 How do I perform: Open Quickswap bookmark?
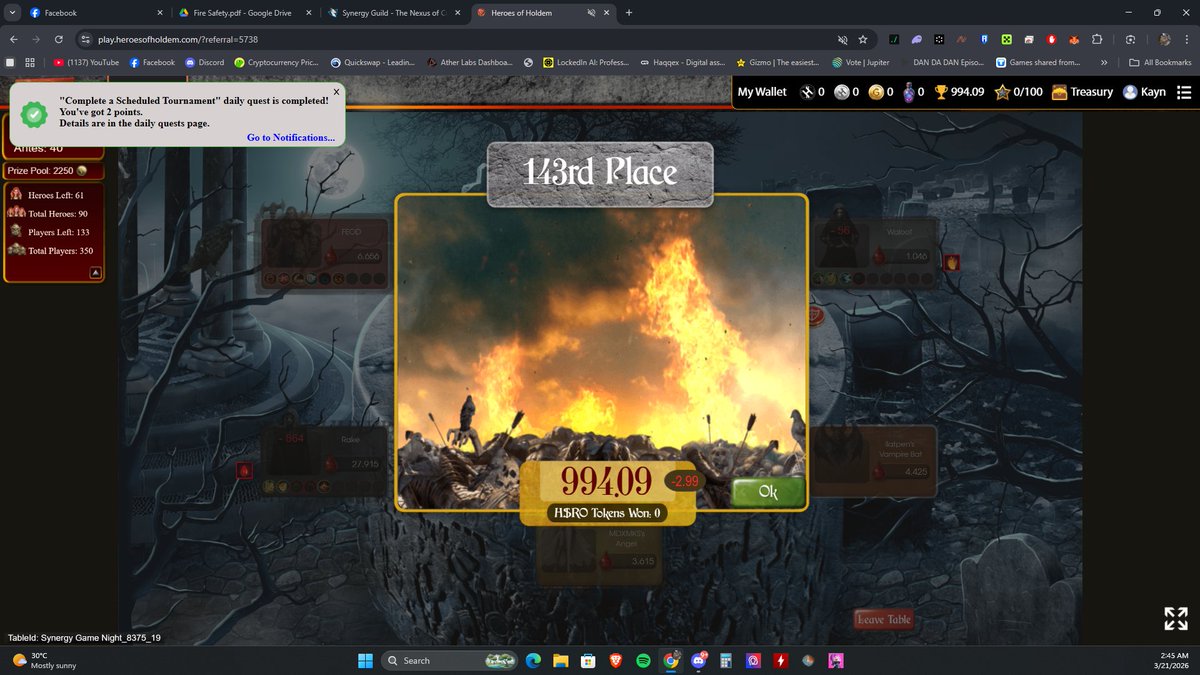pos(371,62)
